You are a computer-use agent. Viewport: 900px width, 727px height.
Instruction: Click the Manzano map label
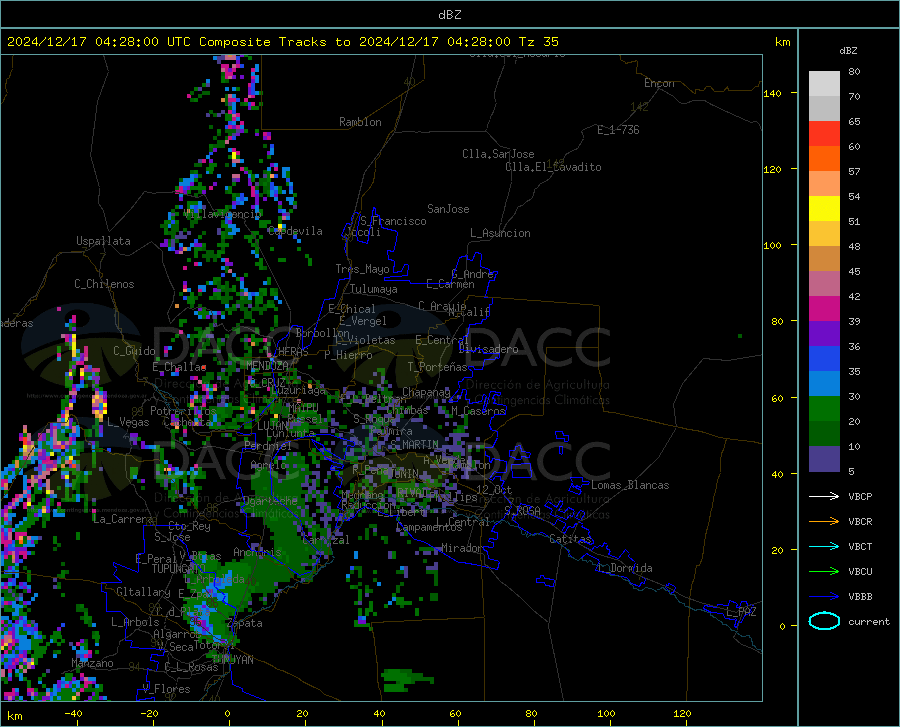(x=92, y=663)
